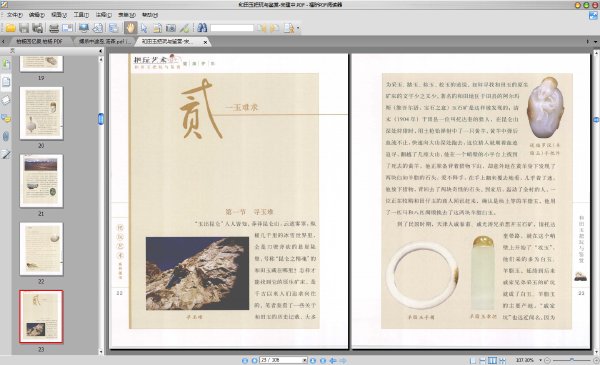This screenshot has width=600, height=365.
Task: Open the zoom percentage dropdown
Action: 540,360
